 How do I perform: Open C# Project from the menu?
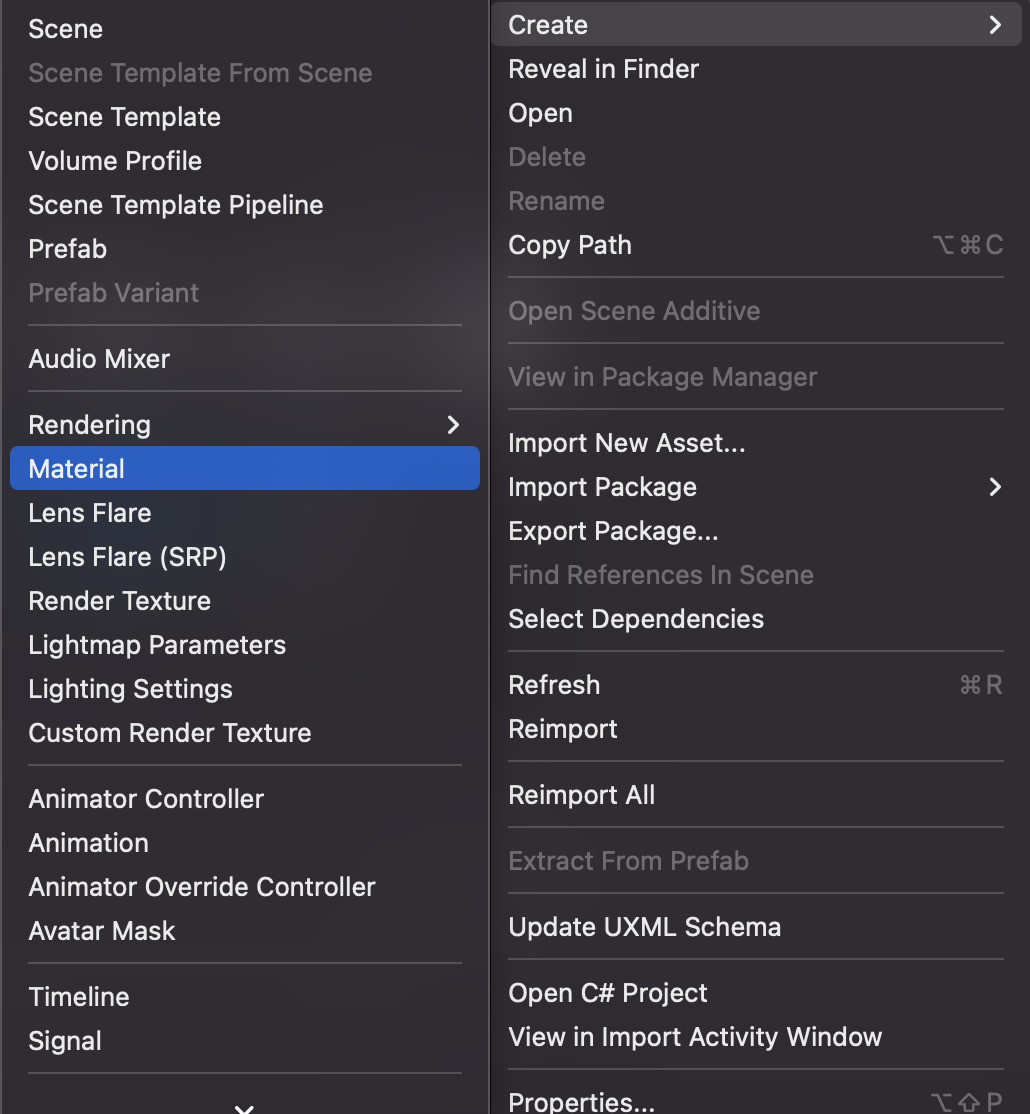(607, 993)
